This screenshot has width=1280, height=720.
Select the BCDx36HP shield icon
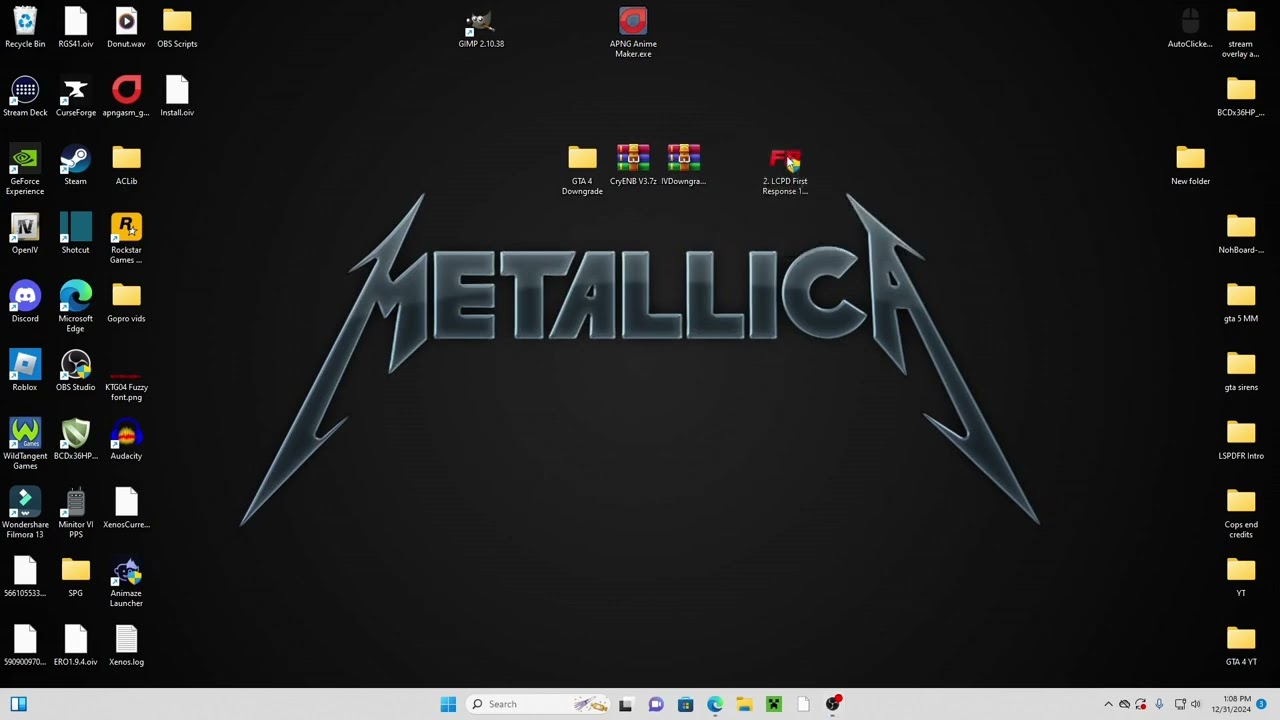pos(76,440)
